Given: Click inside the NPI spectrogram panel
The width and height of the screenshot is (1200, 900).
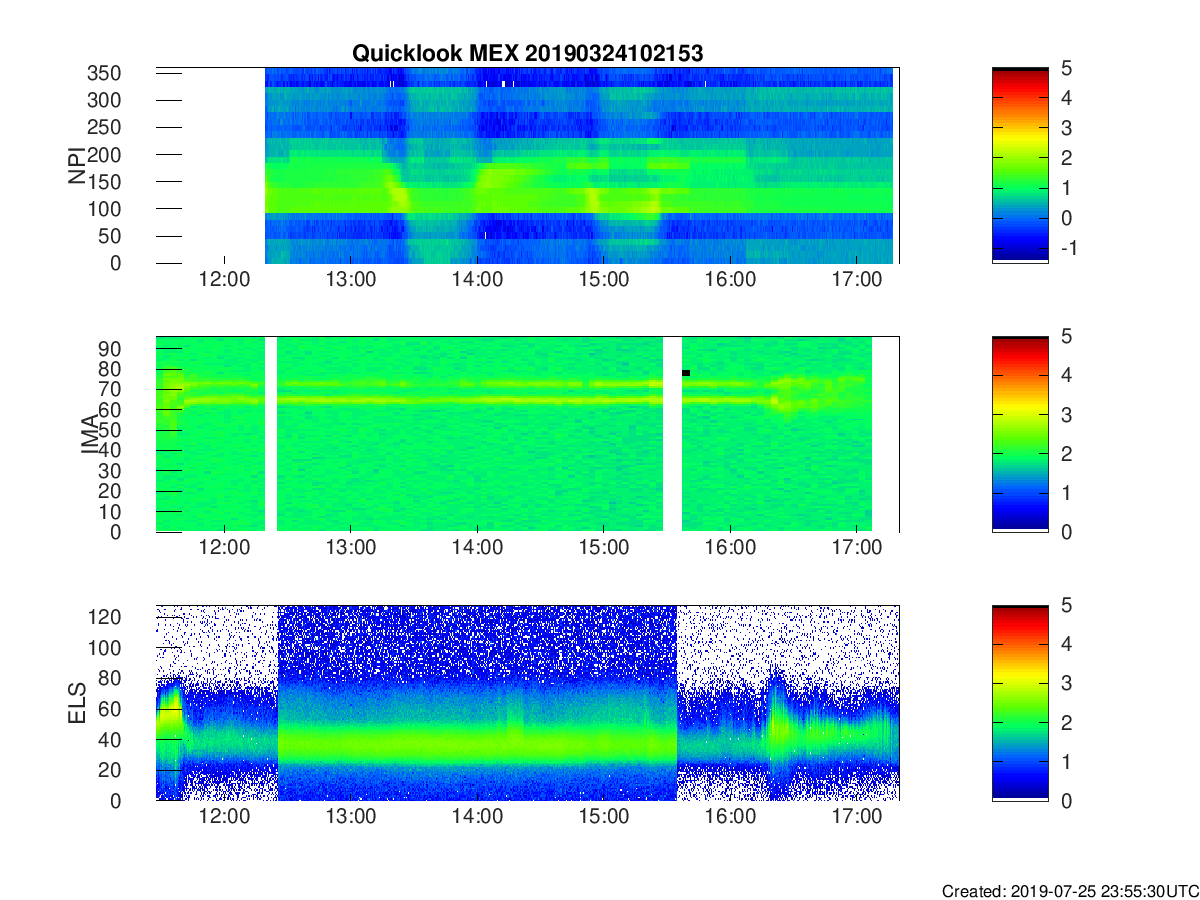Looking at the screenshot, I should pos(527,165).
